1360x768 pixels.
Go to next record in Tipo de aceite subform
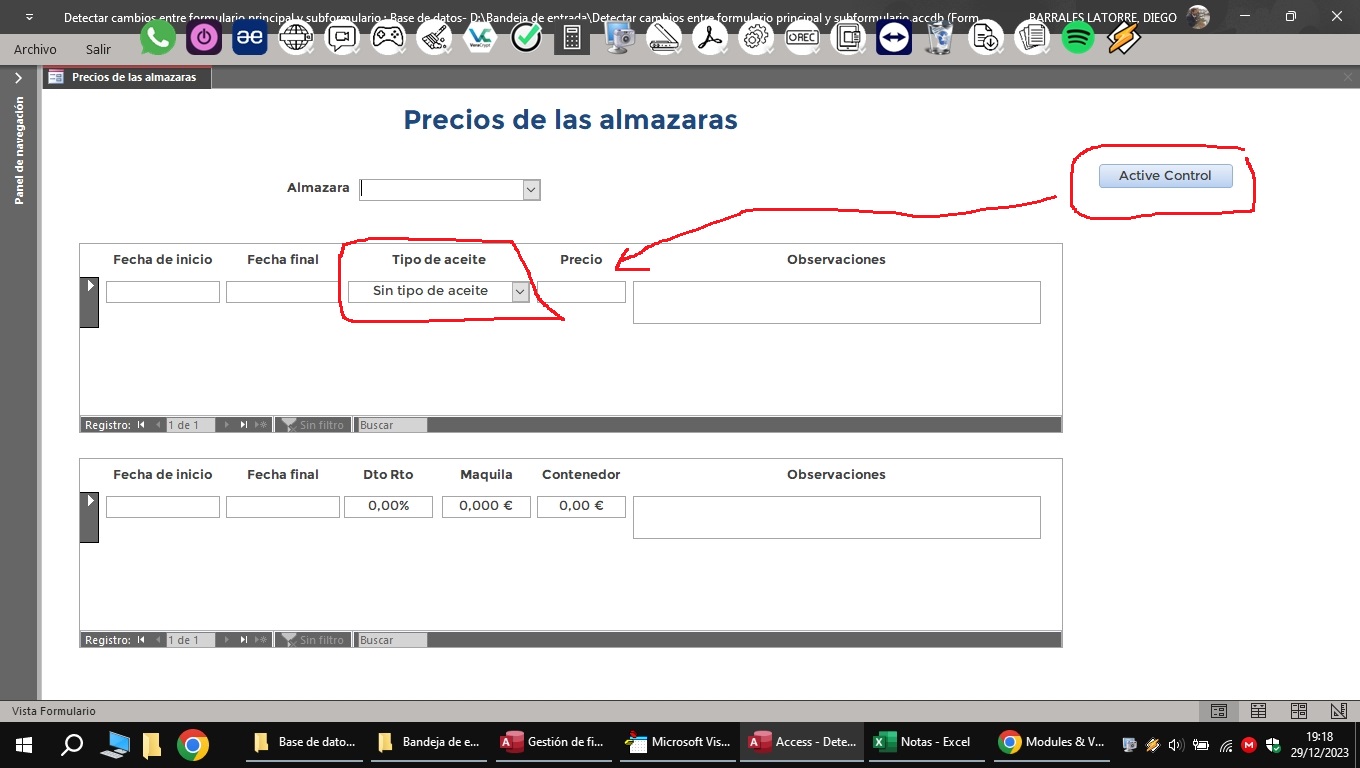pos(226,425)
